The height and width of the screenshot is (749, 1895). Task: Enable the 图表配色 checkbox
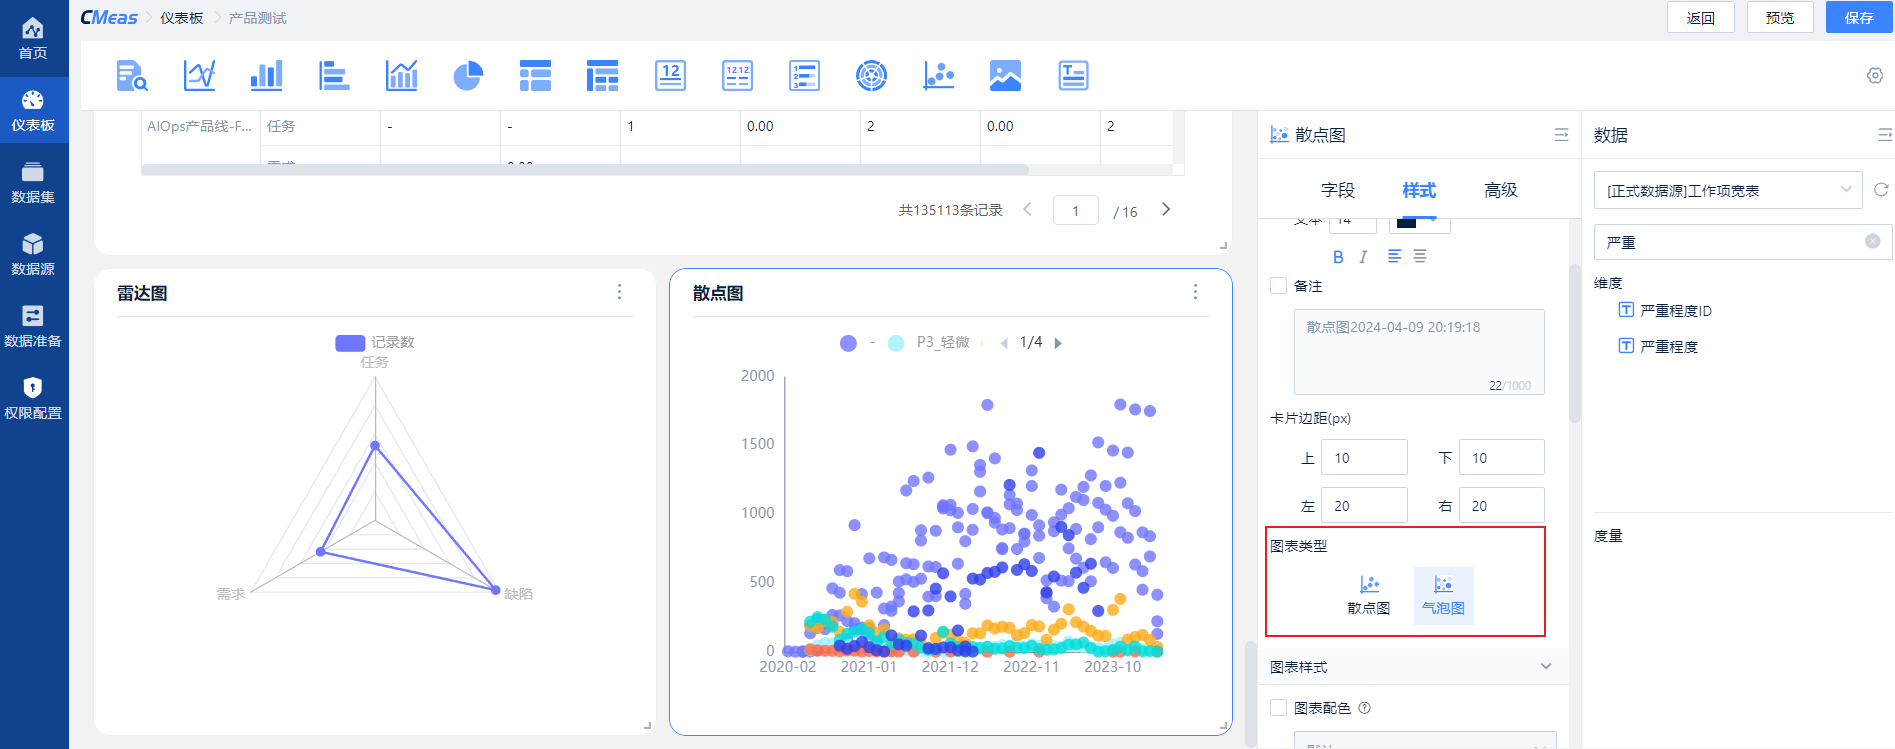1278,708
